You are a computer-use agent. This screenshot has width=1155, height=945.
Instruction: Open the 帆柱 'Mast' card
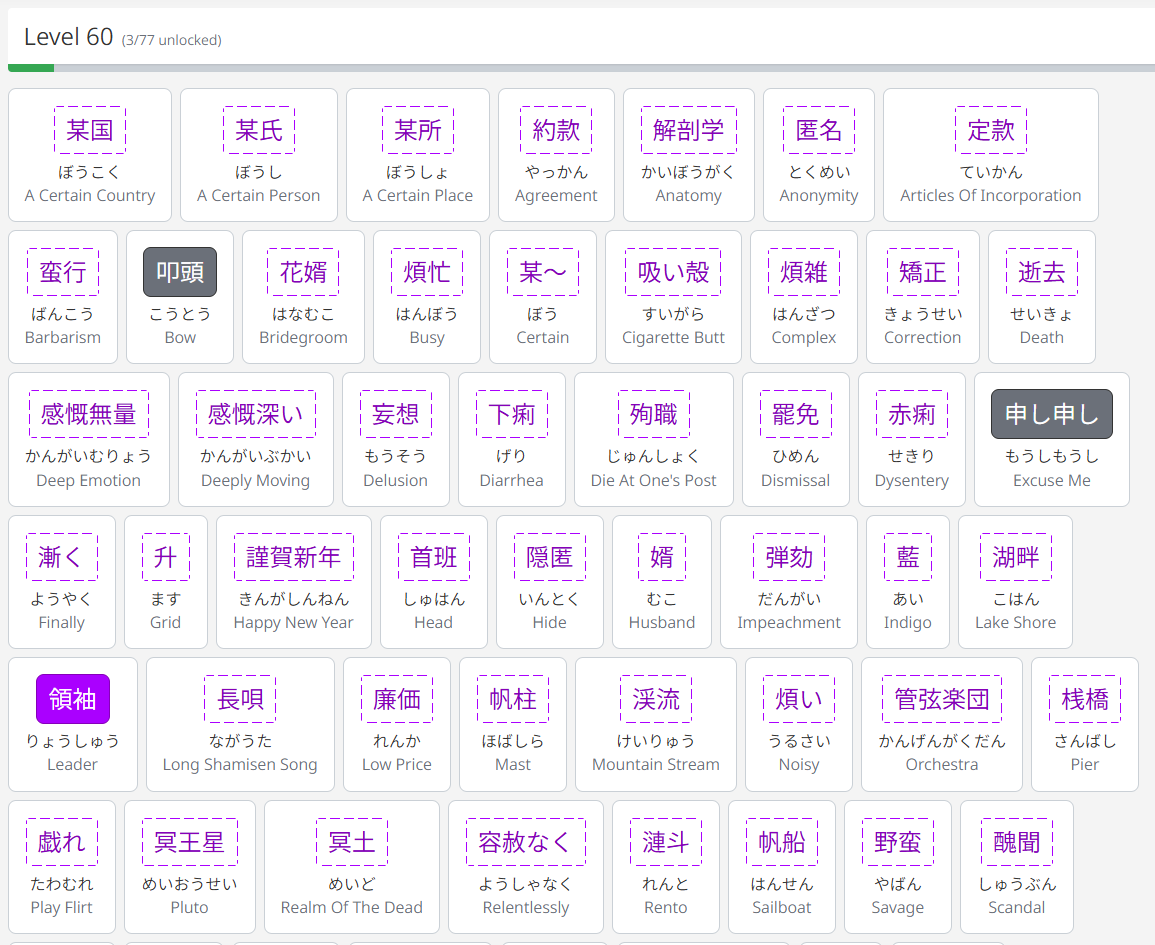513,724
